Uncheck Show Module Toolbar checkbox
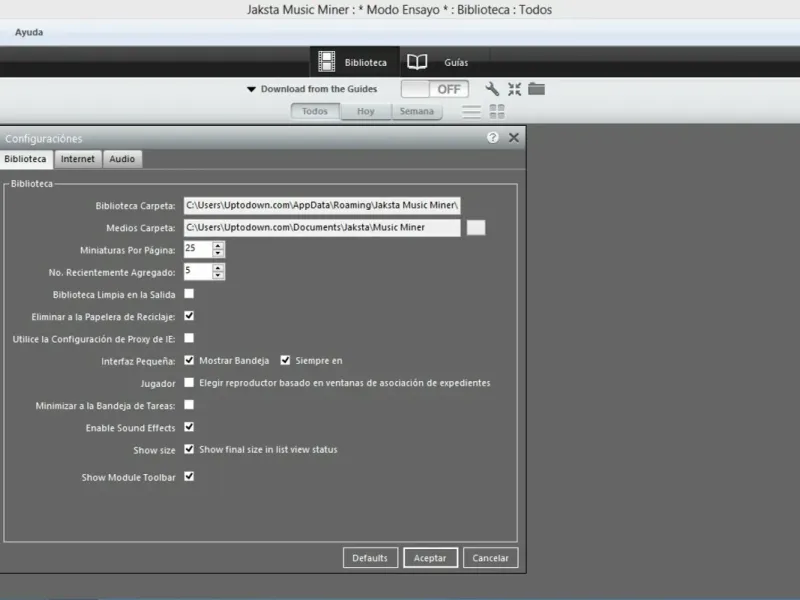The width and height of the screenshot is (800, 600). coord(189,477)
